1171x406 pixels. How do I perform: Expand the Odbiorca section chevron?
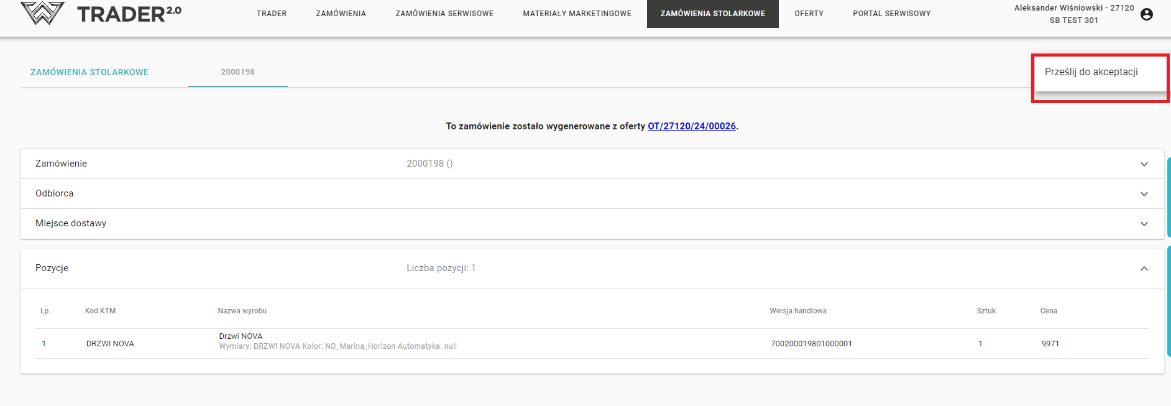(1144, 193)
